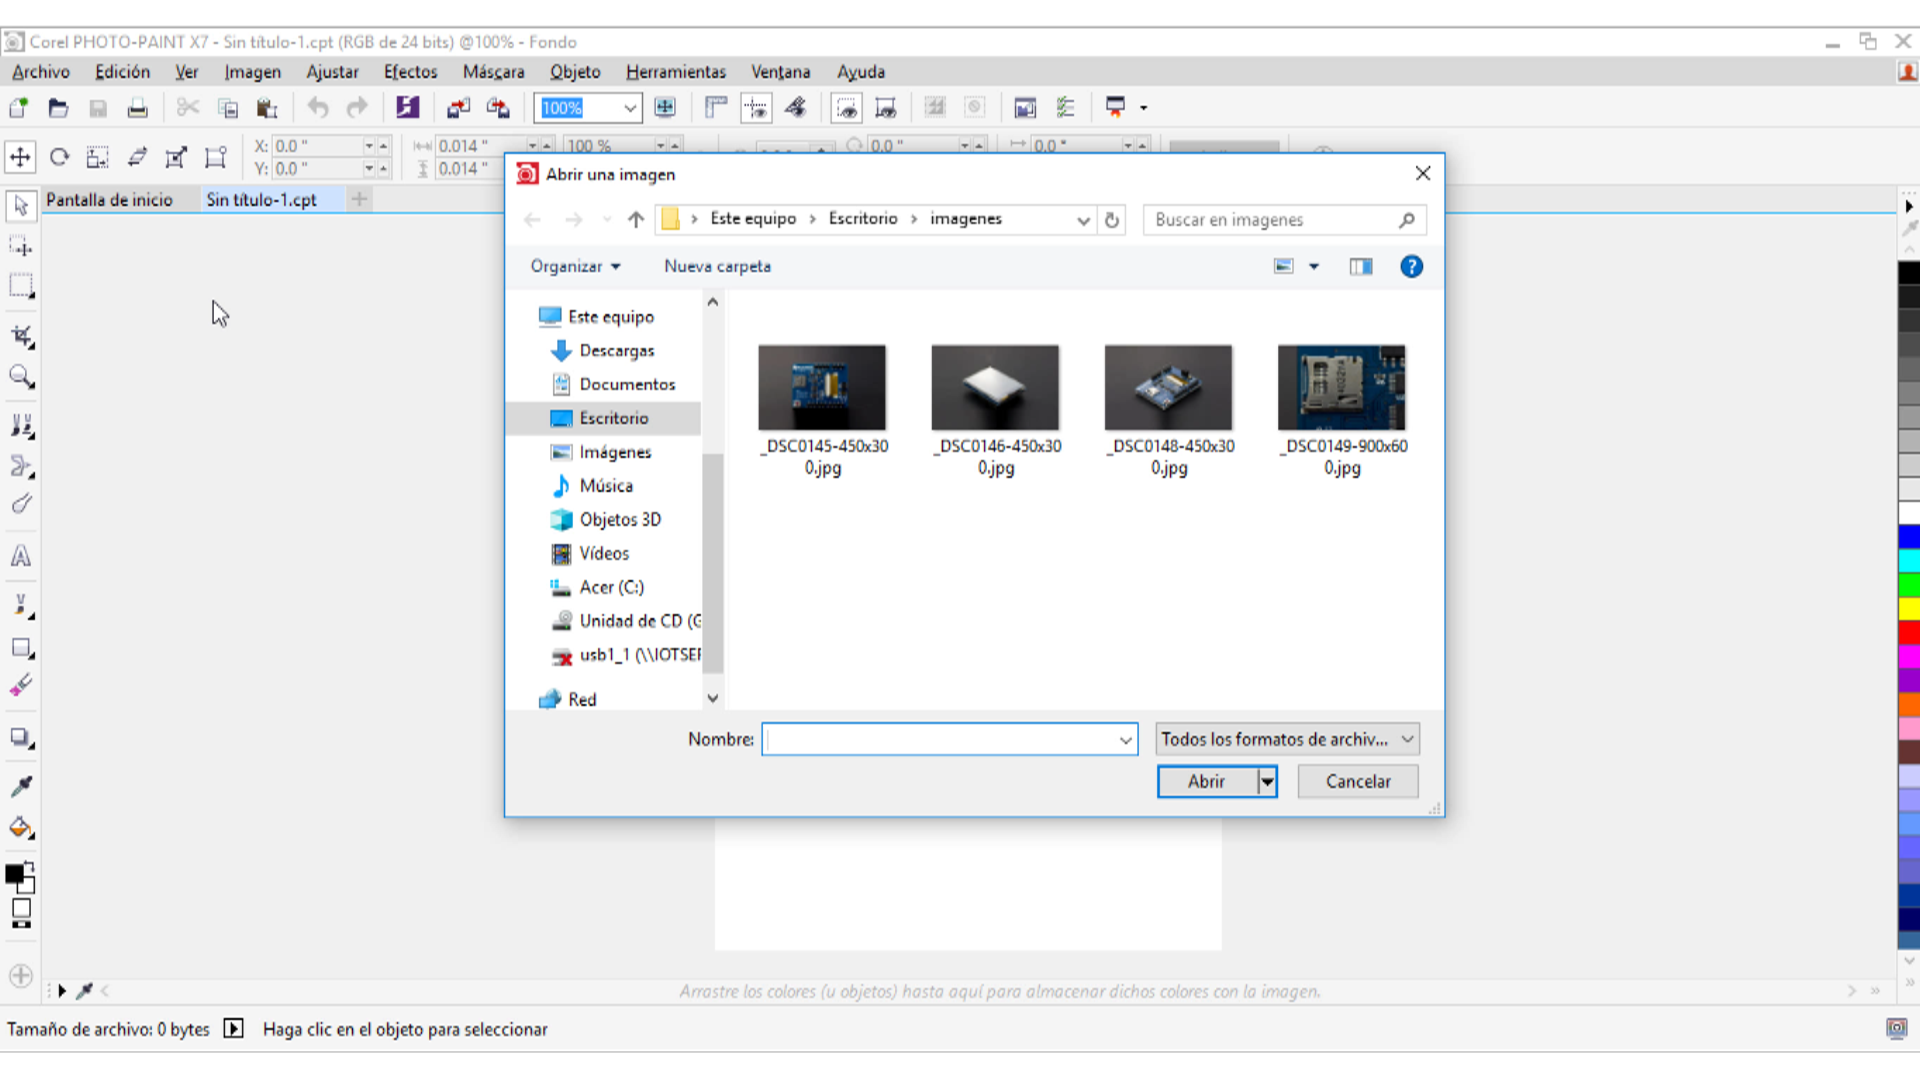Select the Crop tool in toolbox
The height and width of the screenshot is (1080, 1920).
coord(21,336)
